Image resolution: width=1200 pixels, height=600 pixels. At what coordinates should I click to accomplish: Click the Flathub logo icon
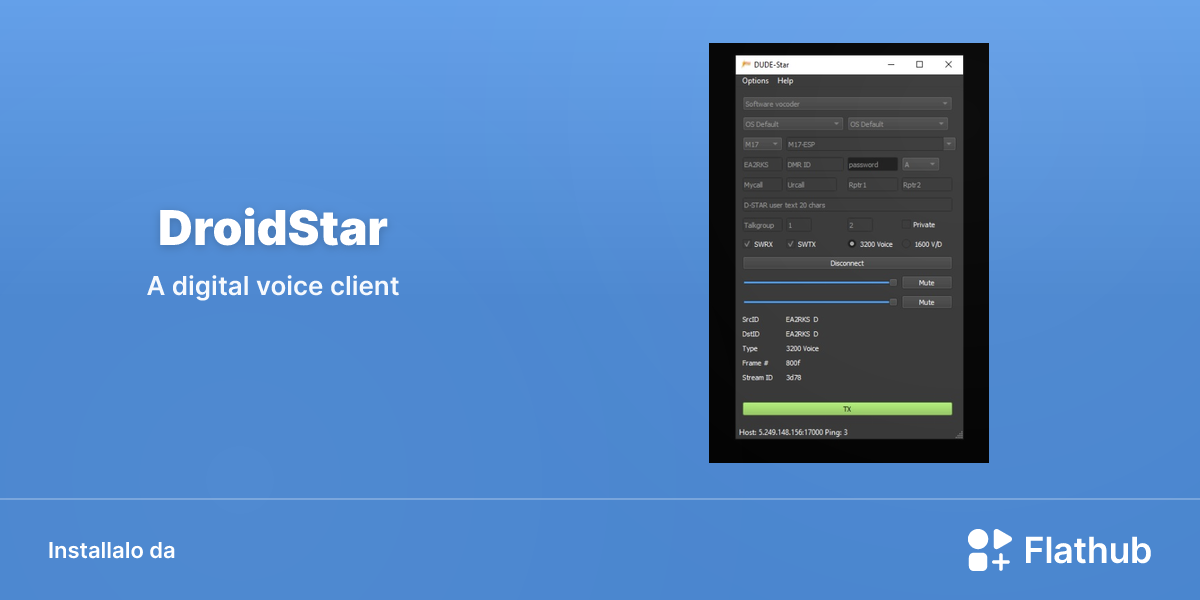coord(990,550)
